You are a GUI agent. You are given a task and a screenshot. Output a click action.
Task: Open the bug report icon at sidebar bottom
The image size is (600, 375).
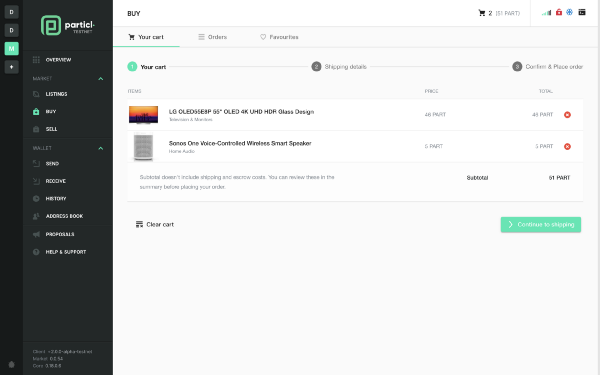point(11,364)
